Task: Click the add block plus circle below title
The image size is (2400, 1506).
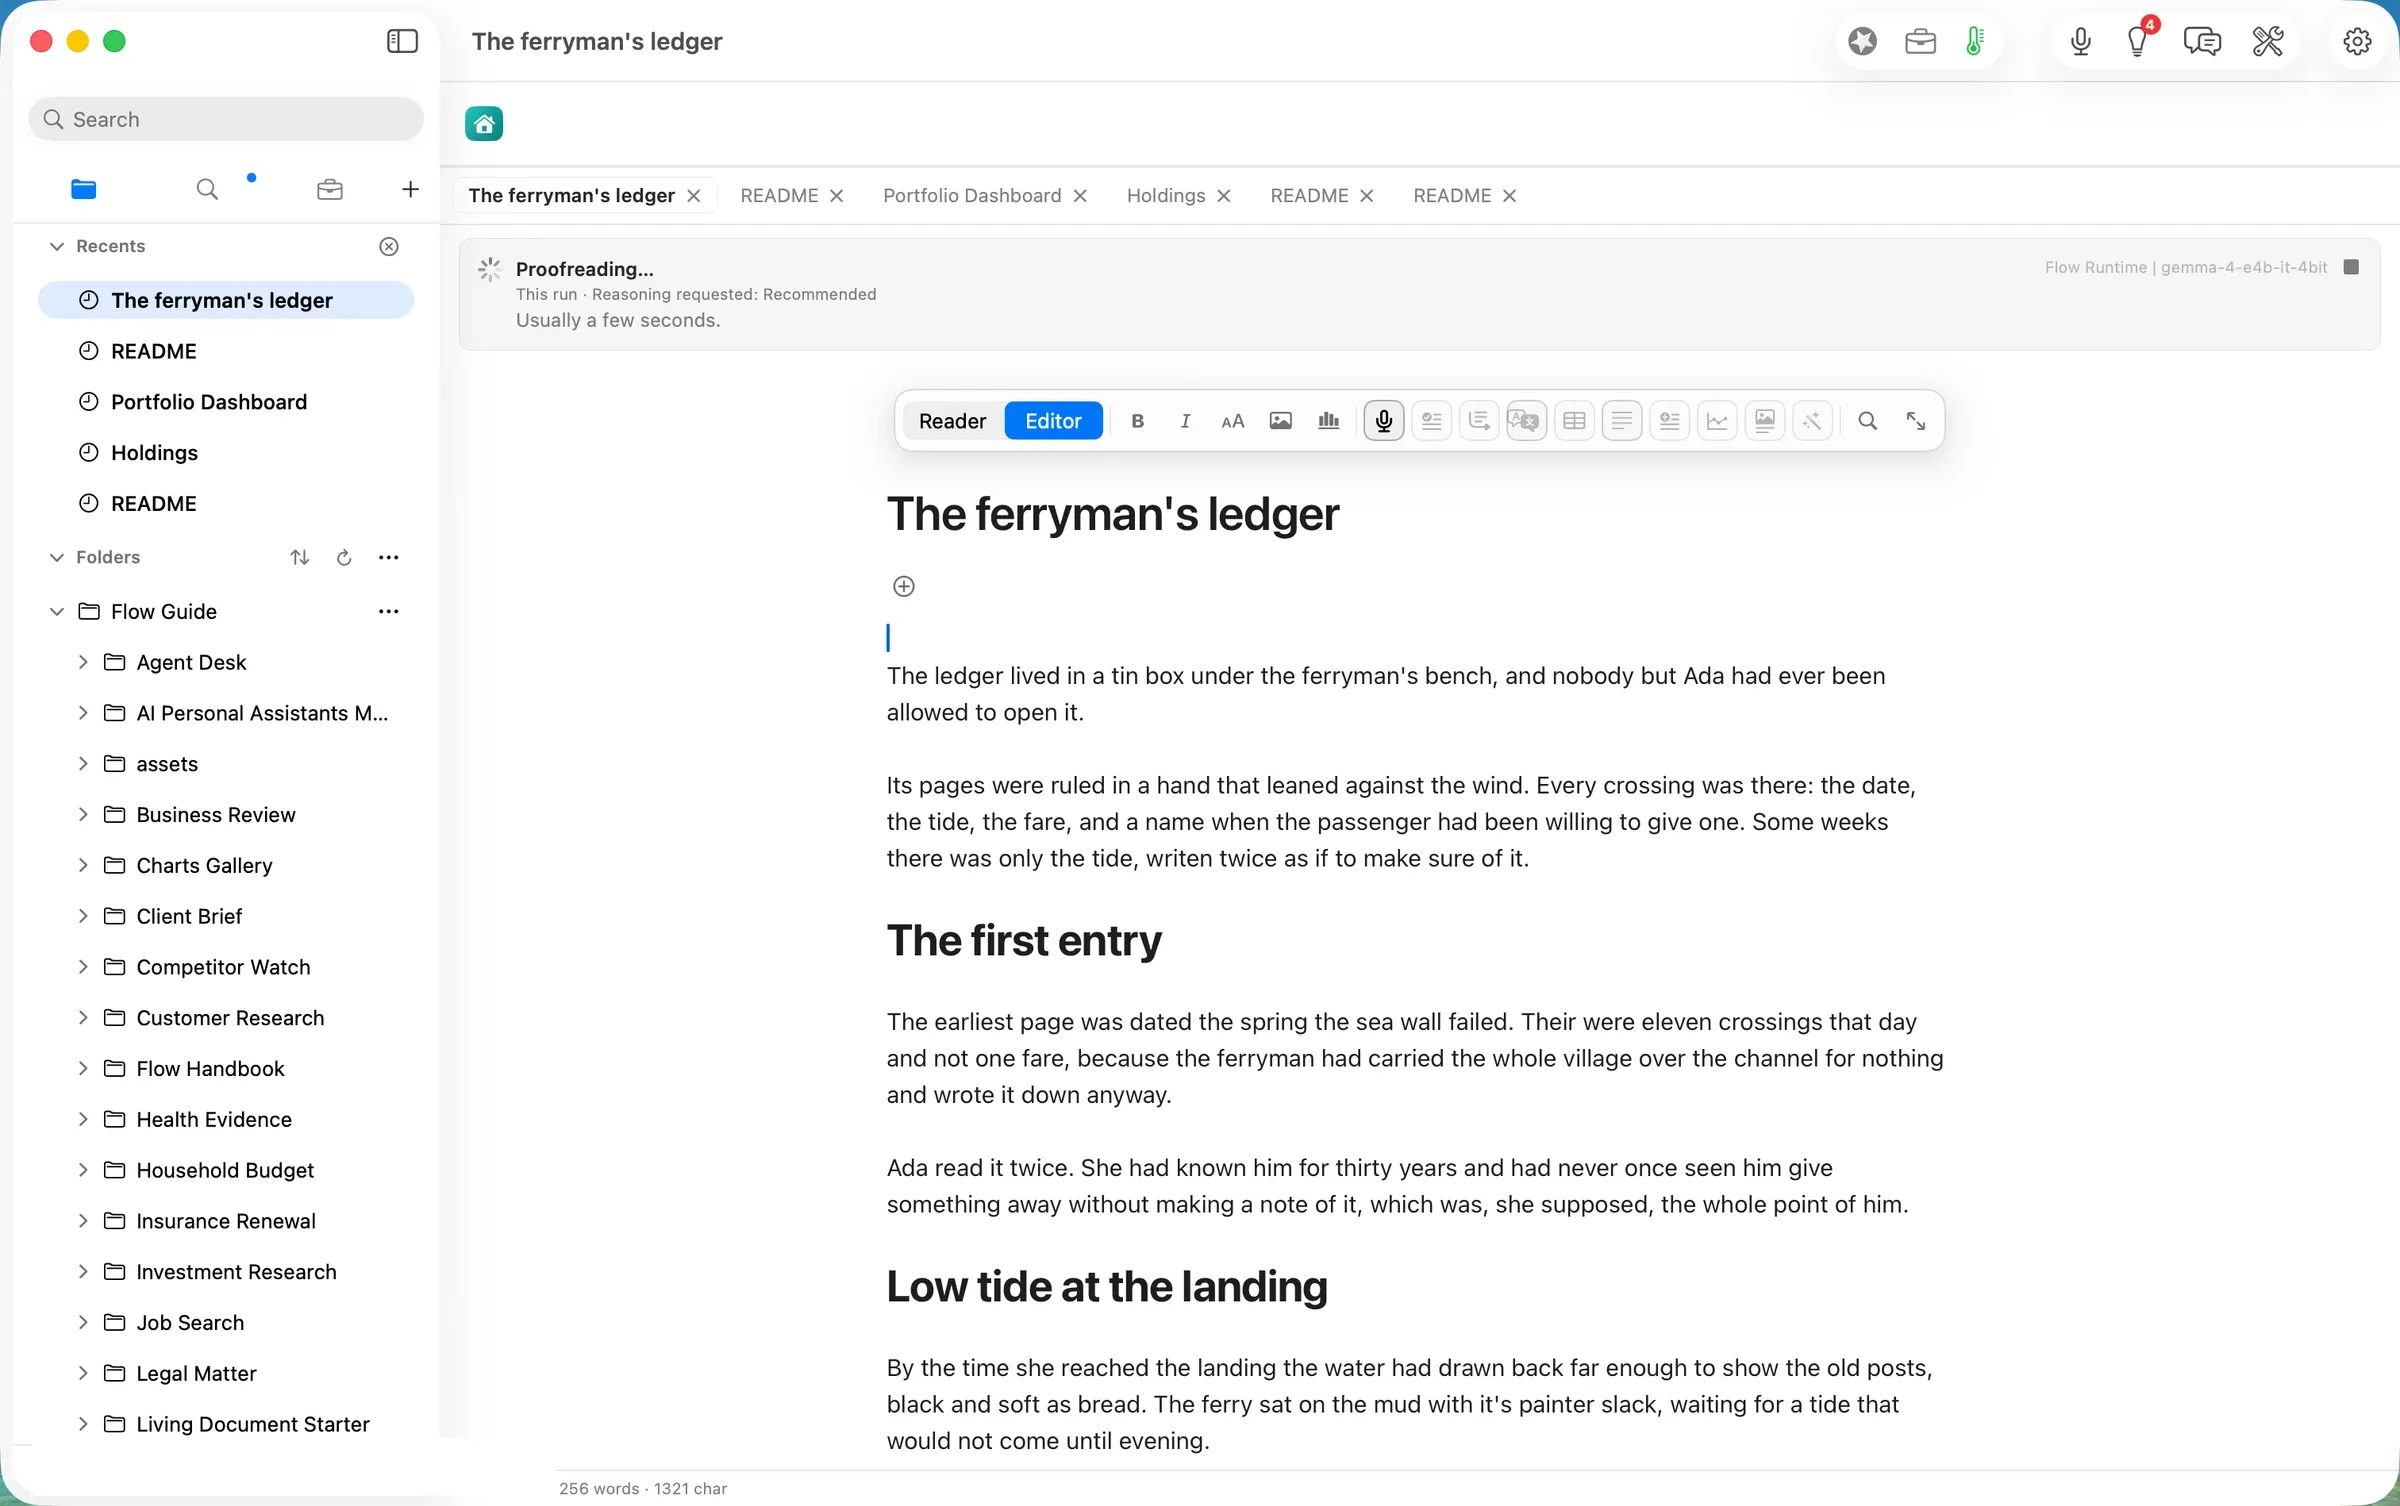Action: (x=903, y=586)
